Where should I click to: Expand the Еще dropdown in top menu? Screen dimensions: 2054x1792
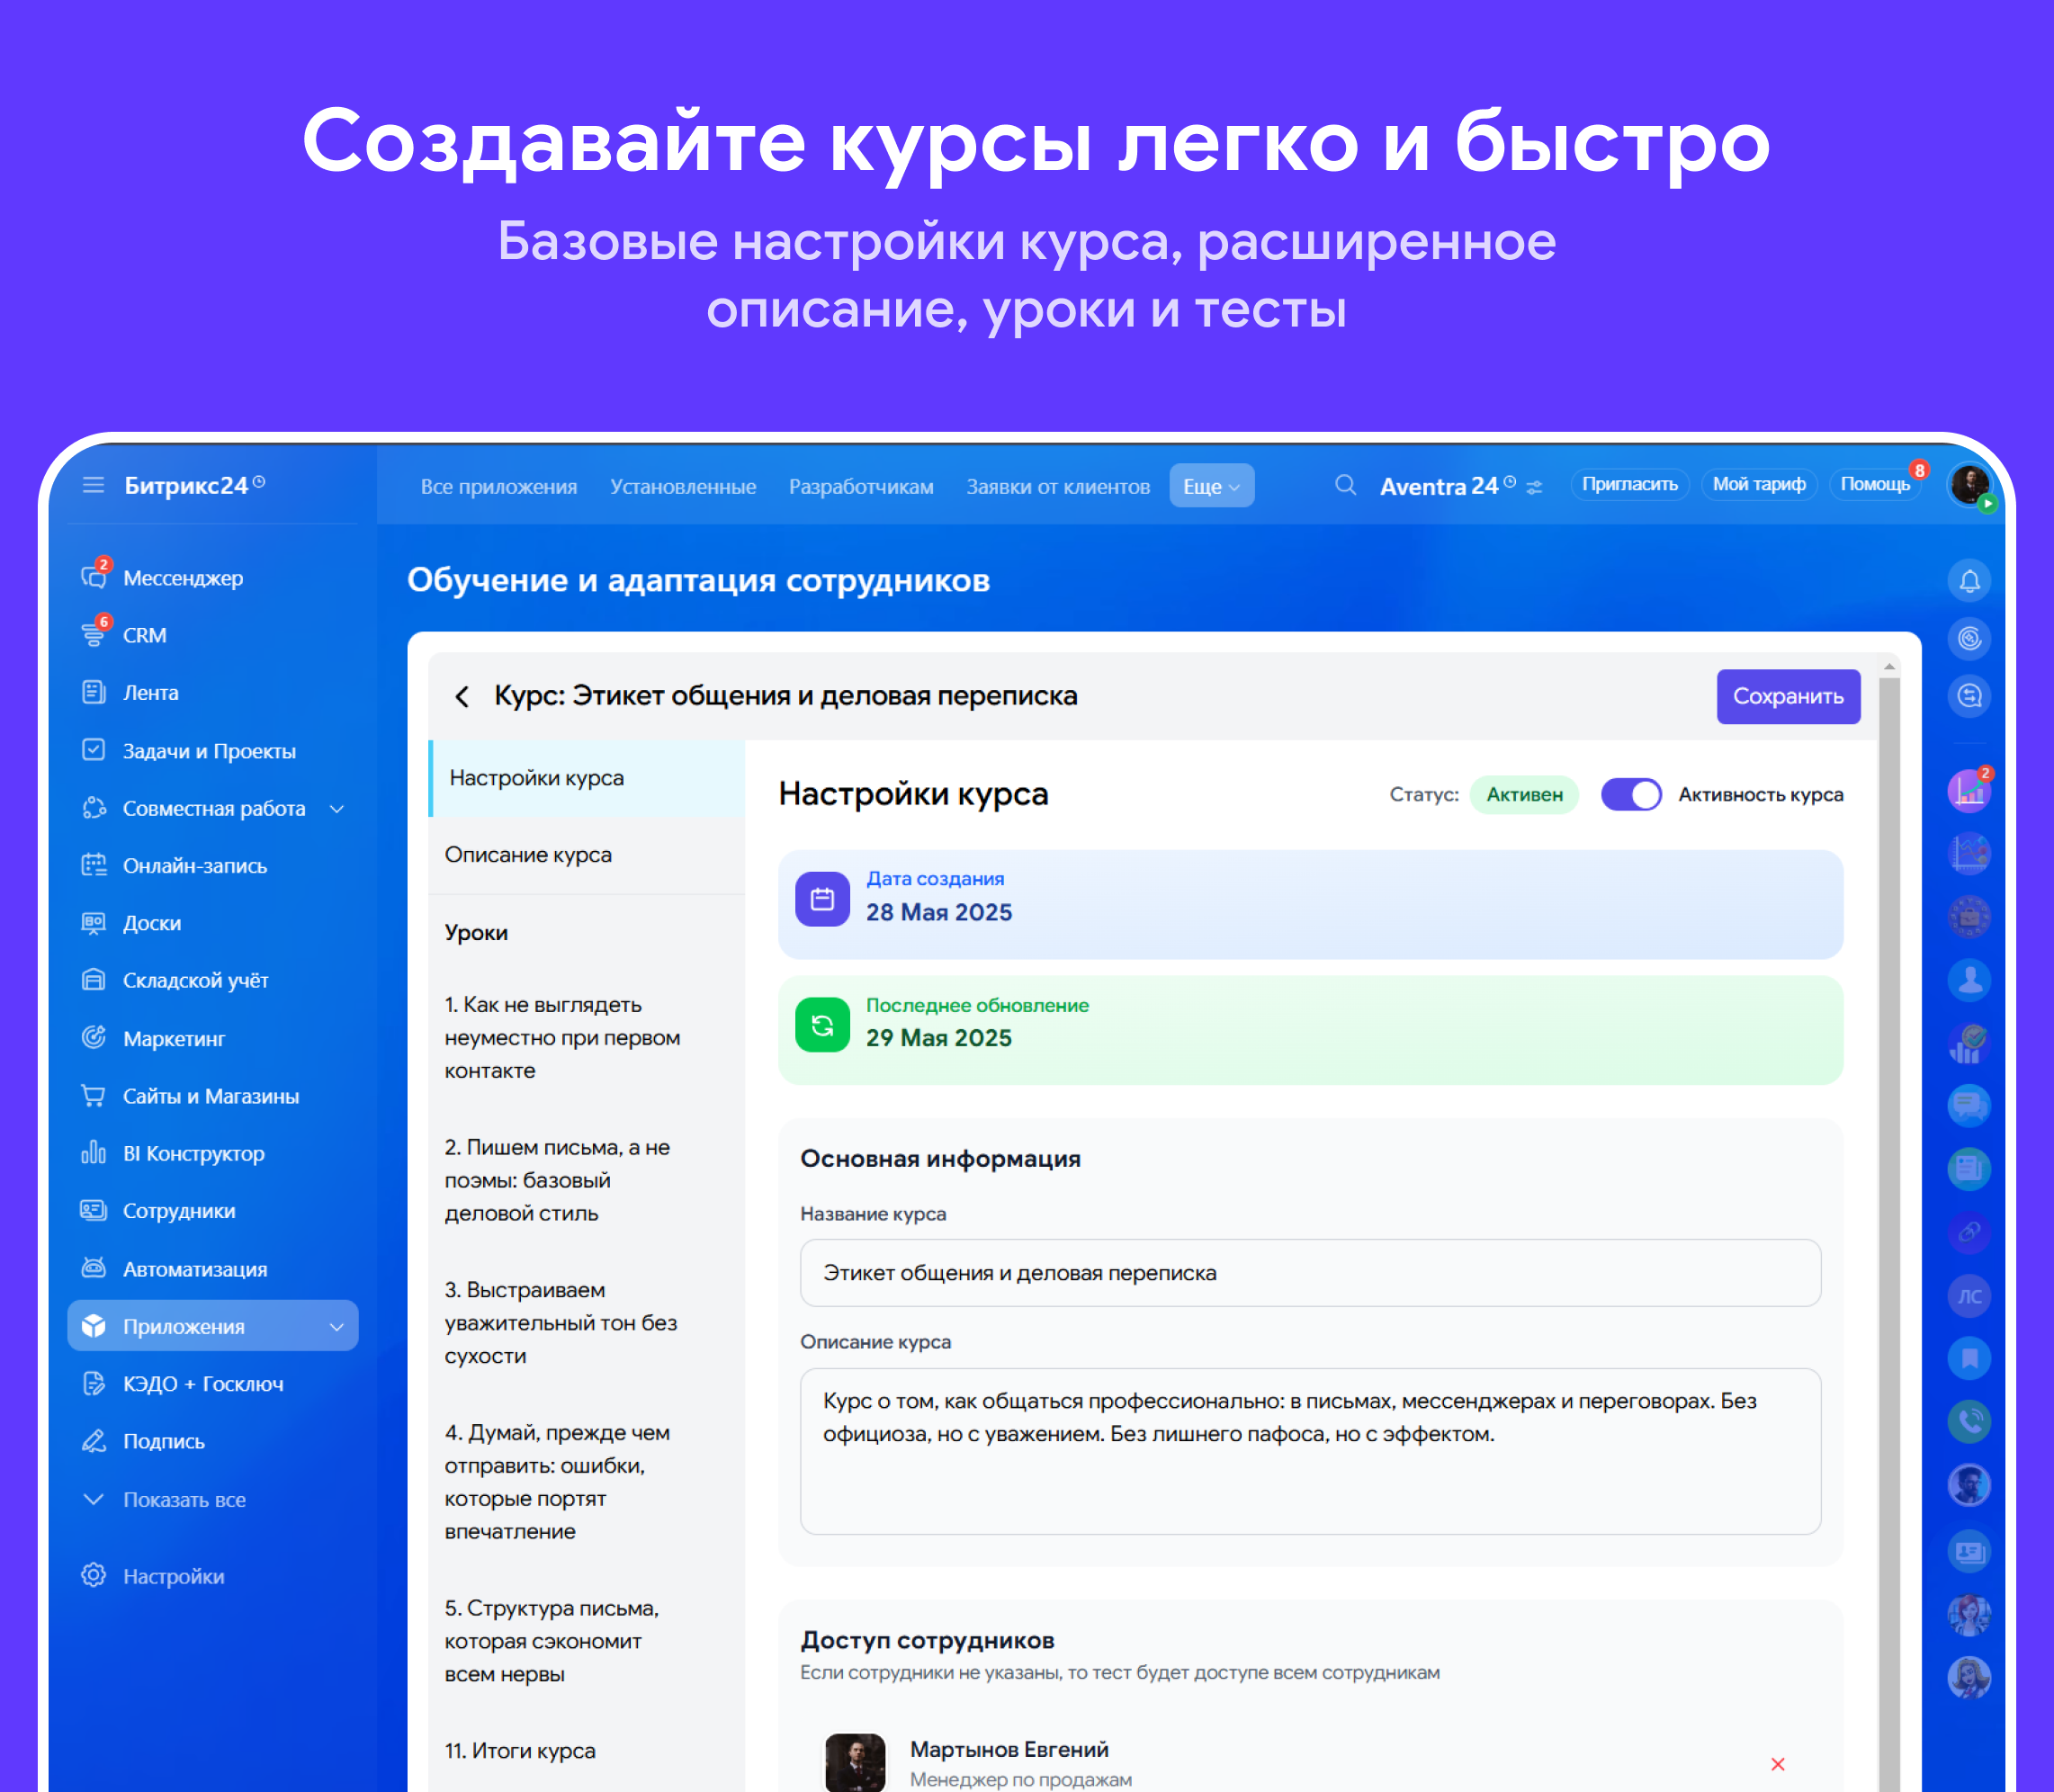point(1210,486)
